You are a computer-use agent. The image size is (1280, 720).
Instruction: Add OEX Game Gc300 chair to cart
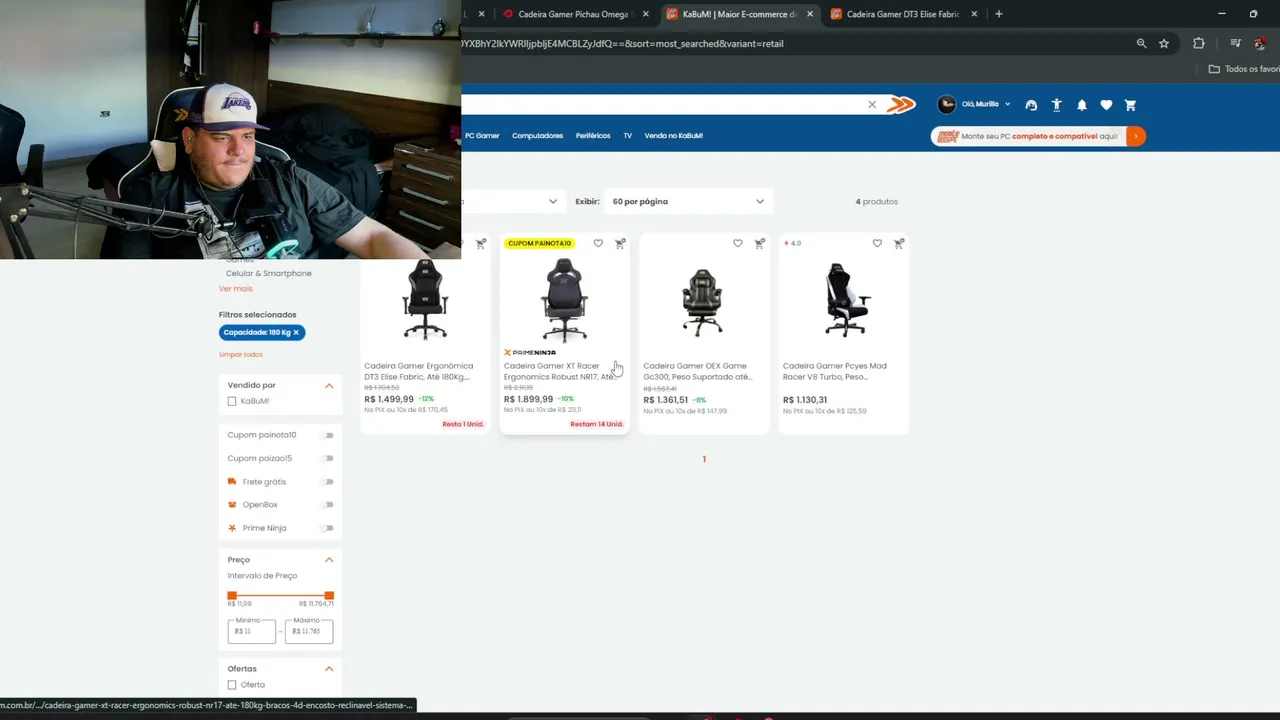760,243
